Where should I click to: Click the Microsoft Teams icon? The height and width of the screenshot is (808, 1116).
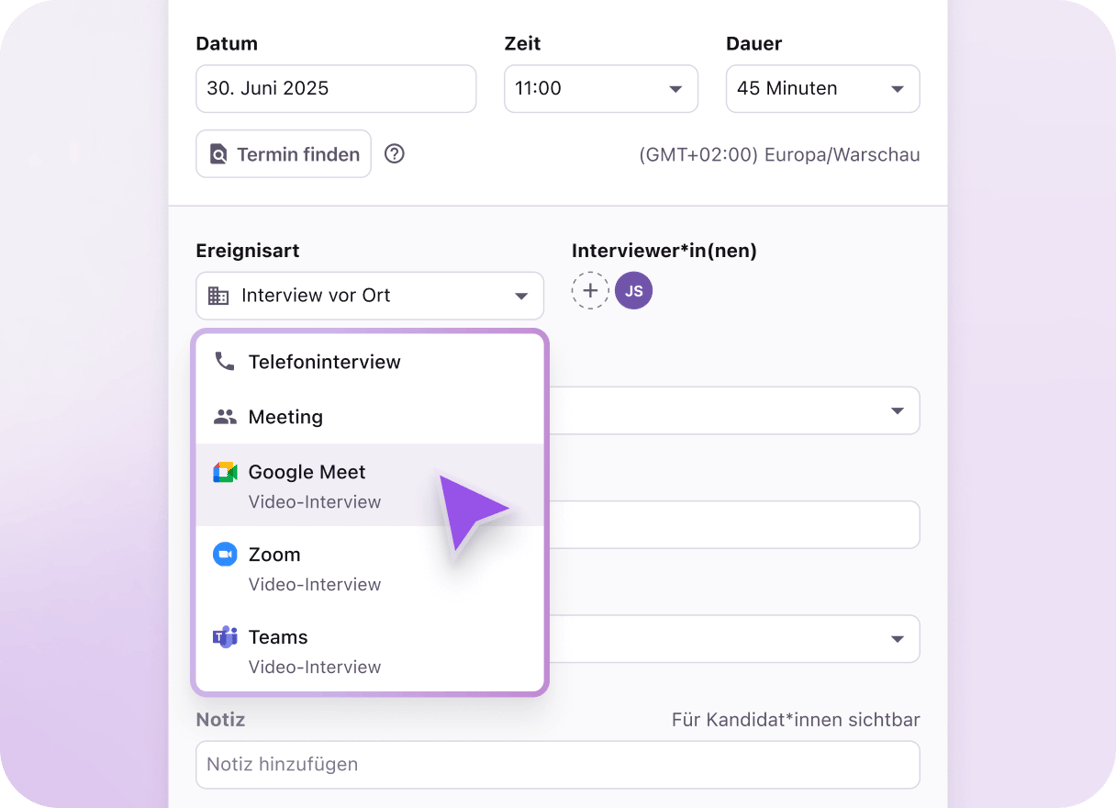tap(225, 638)
